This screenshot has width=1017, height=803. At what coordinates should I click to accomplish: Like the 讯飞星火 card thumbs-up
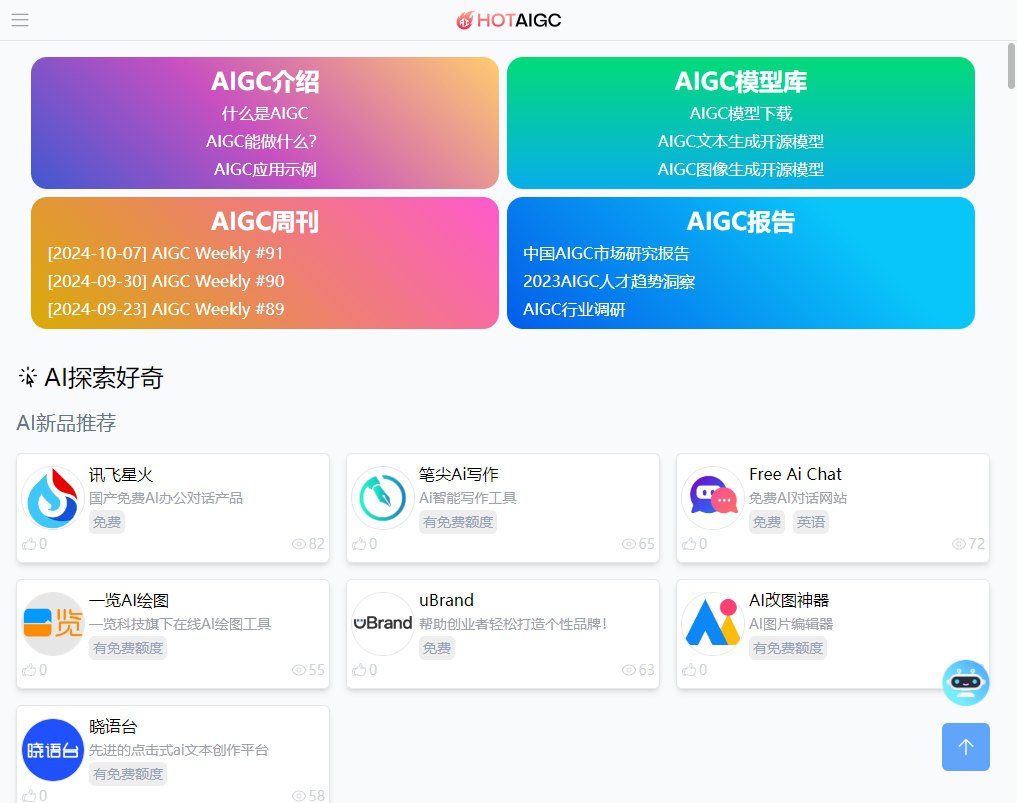[x=29, y=544]
